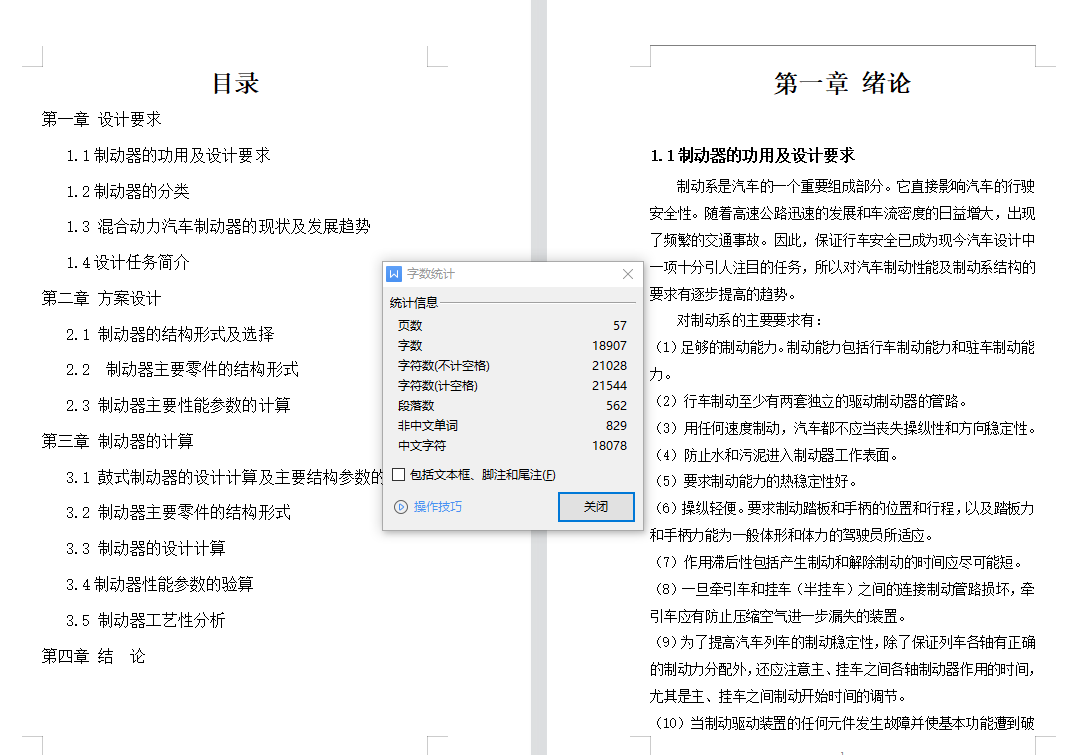Click the 第一章 绪论 chapter title
Screen dimensions: 1073x755
point(842,84)
